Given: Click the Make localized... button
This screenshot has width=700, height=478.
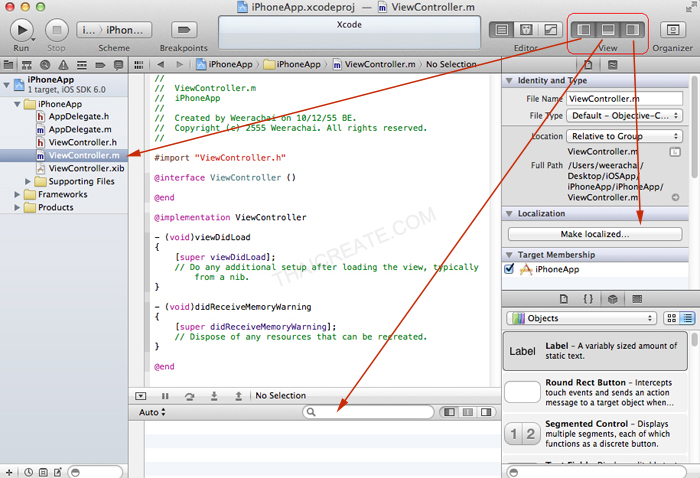Looking at the screenshot, I should (x=594, y=234).
